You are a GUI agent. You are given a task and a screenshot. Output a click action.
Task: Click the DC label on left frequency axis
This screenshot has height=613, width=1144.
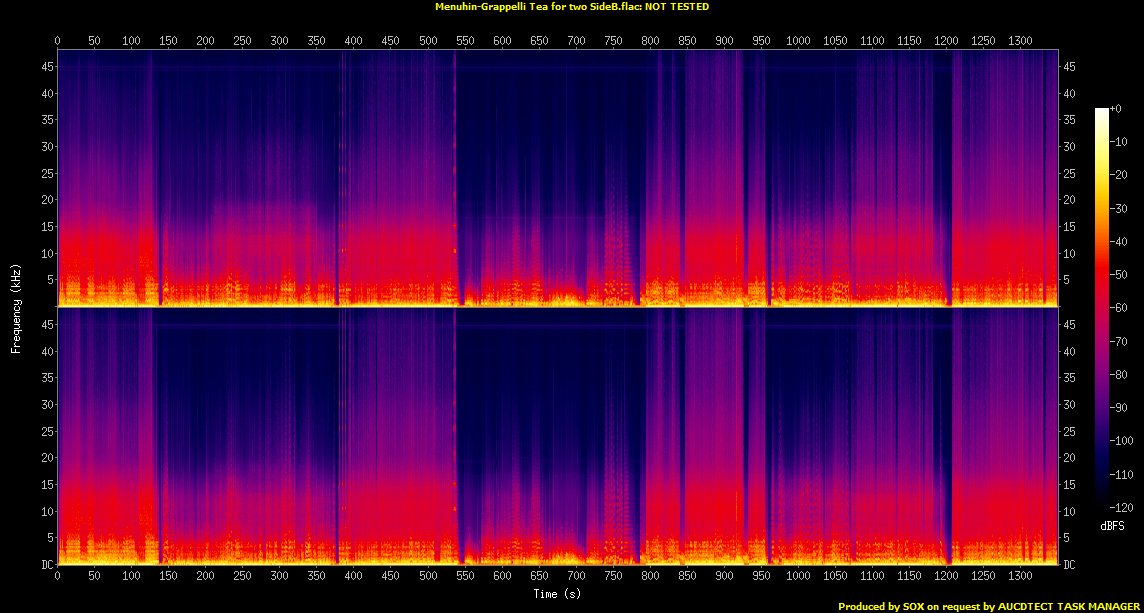coord(47,565)
